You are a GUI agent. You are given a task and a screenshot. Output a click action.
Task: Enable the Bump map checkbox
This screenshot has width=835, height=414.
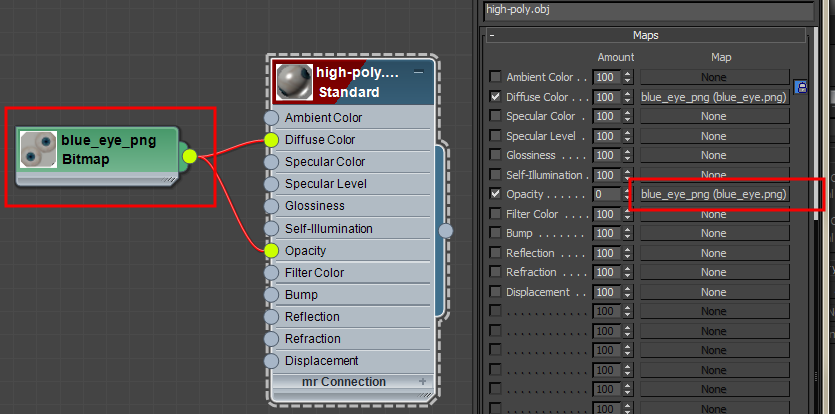pos(495,233)
